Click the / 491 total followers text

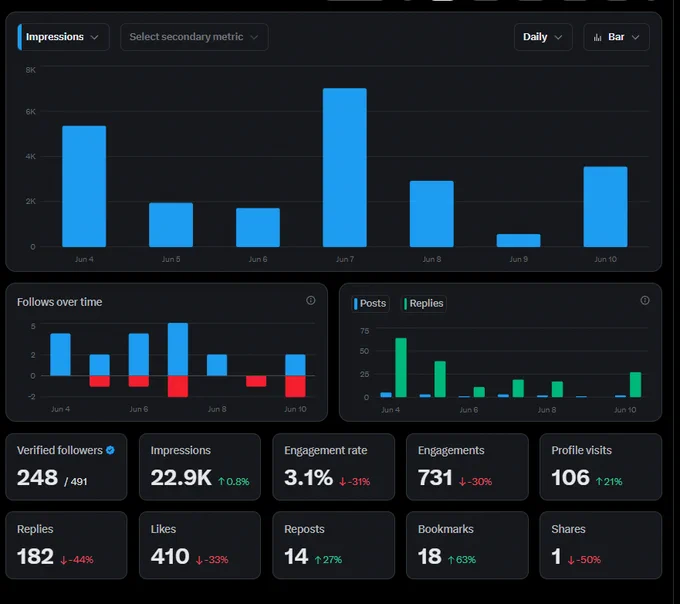coord(76,482)
